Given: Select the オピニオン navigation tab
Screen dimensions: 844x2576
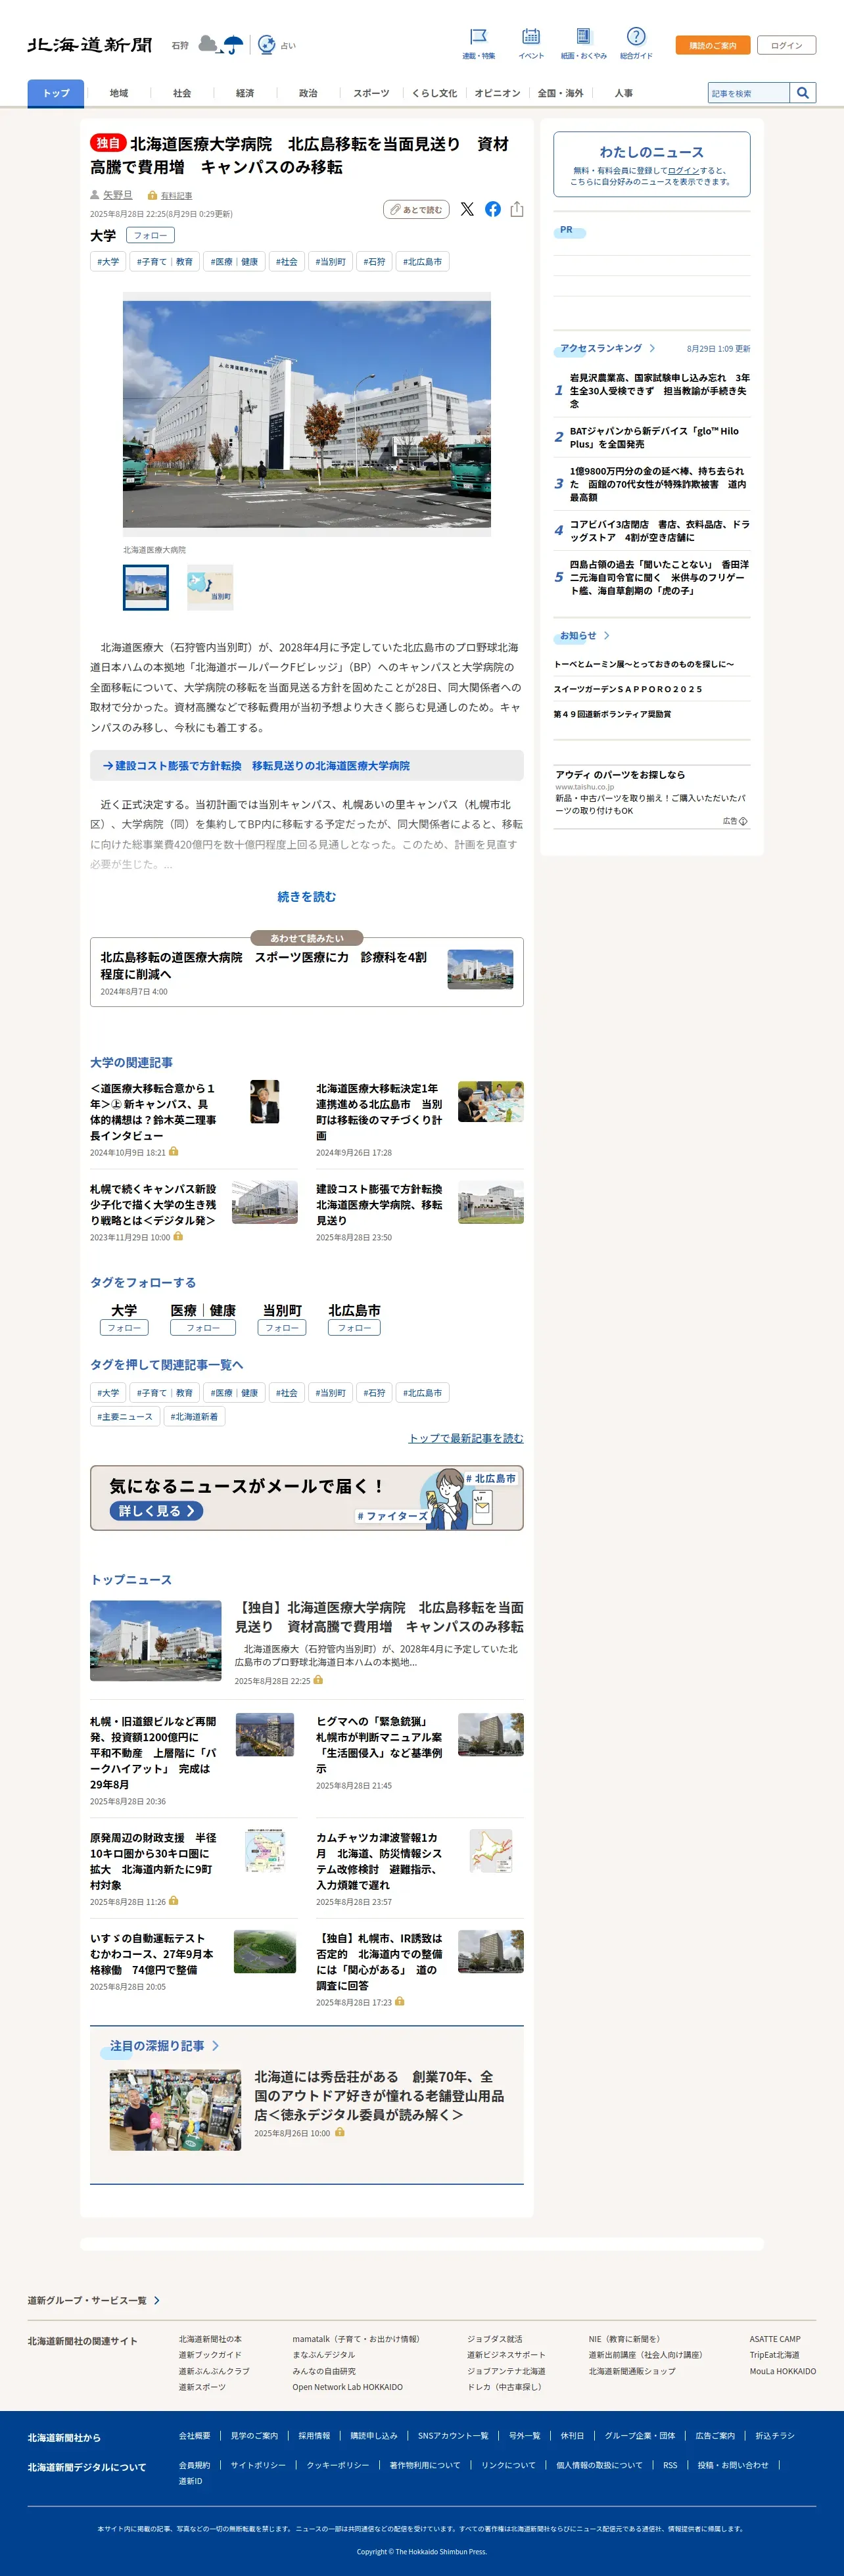Looking at the screenshot, I should click(497, 93).
